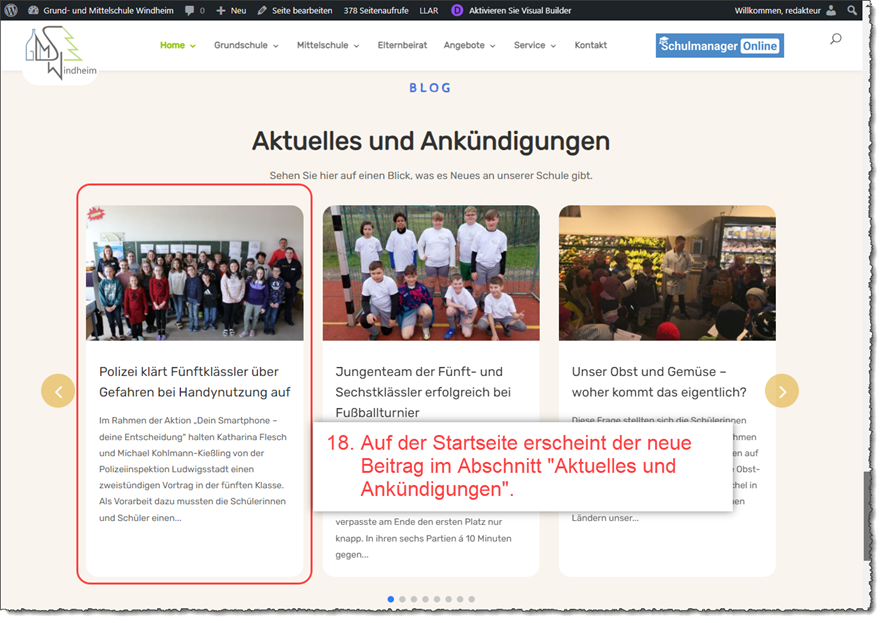Screen dimensions: 883x623
Task: Open the Jungenteam der Fünft- und Sechstklässler article title
Action: coord(423,392)
